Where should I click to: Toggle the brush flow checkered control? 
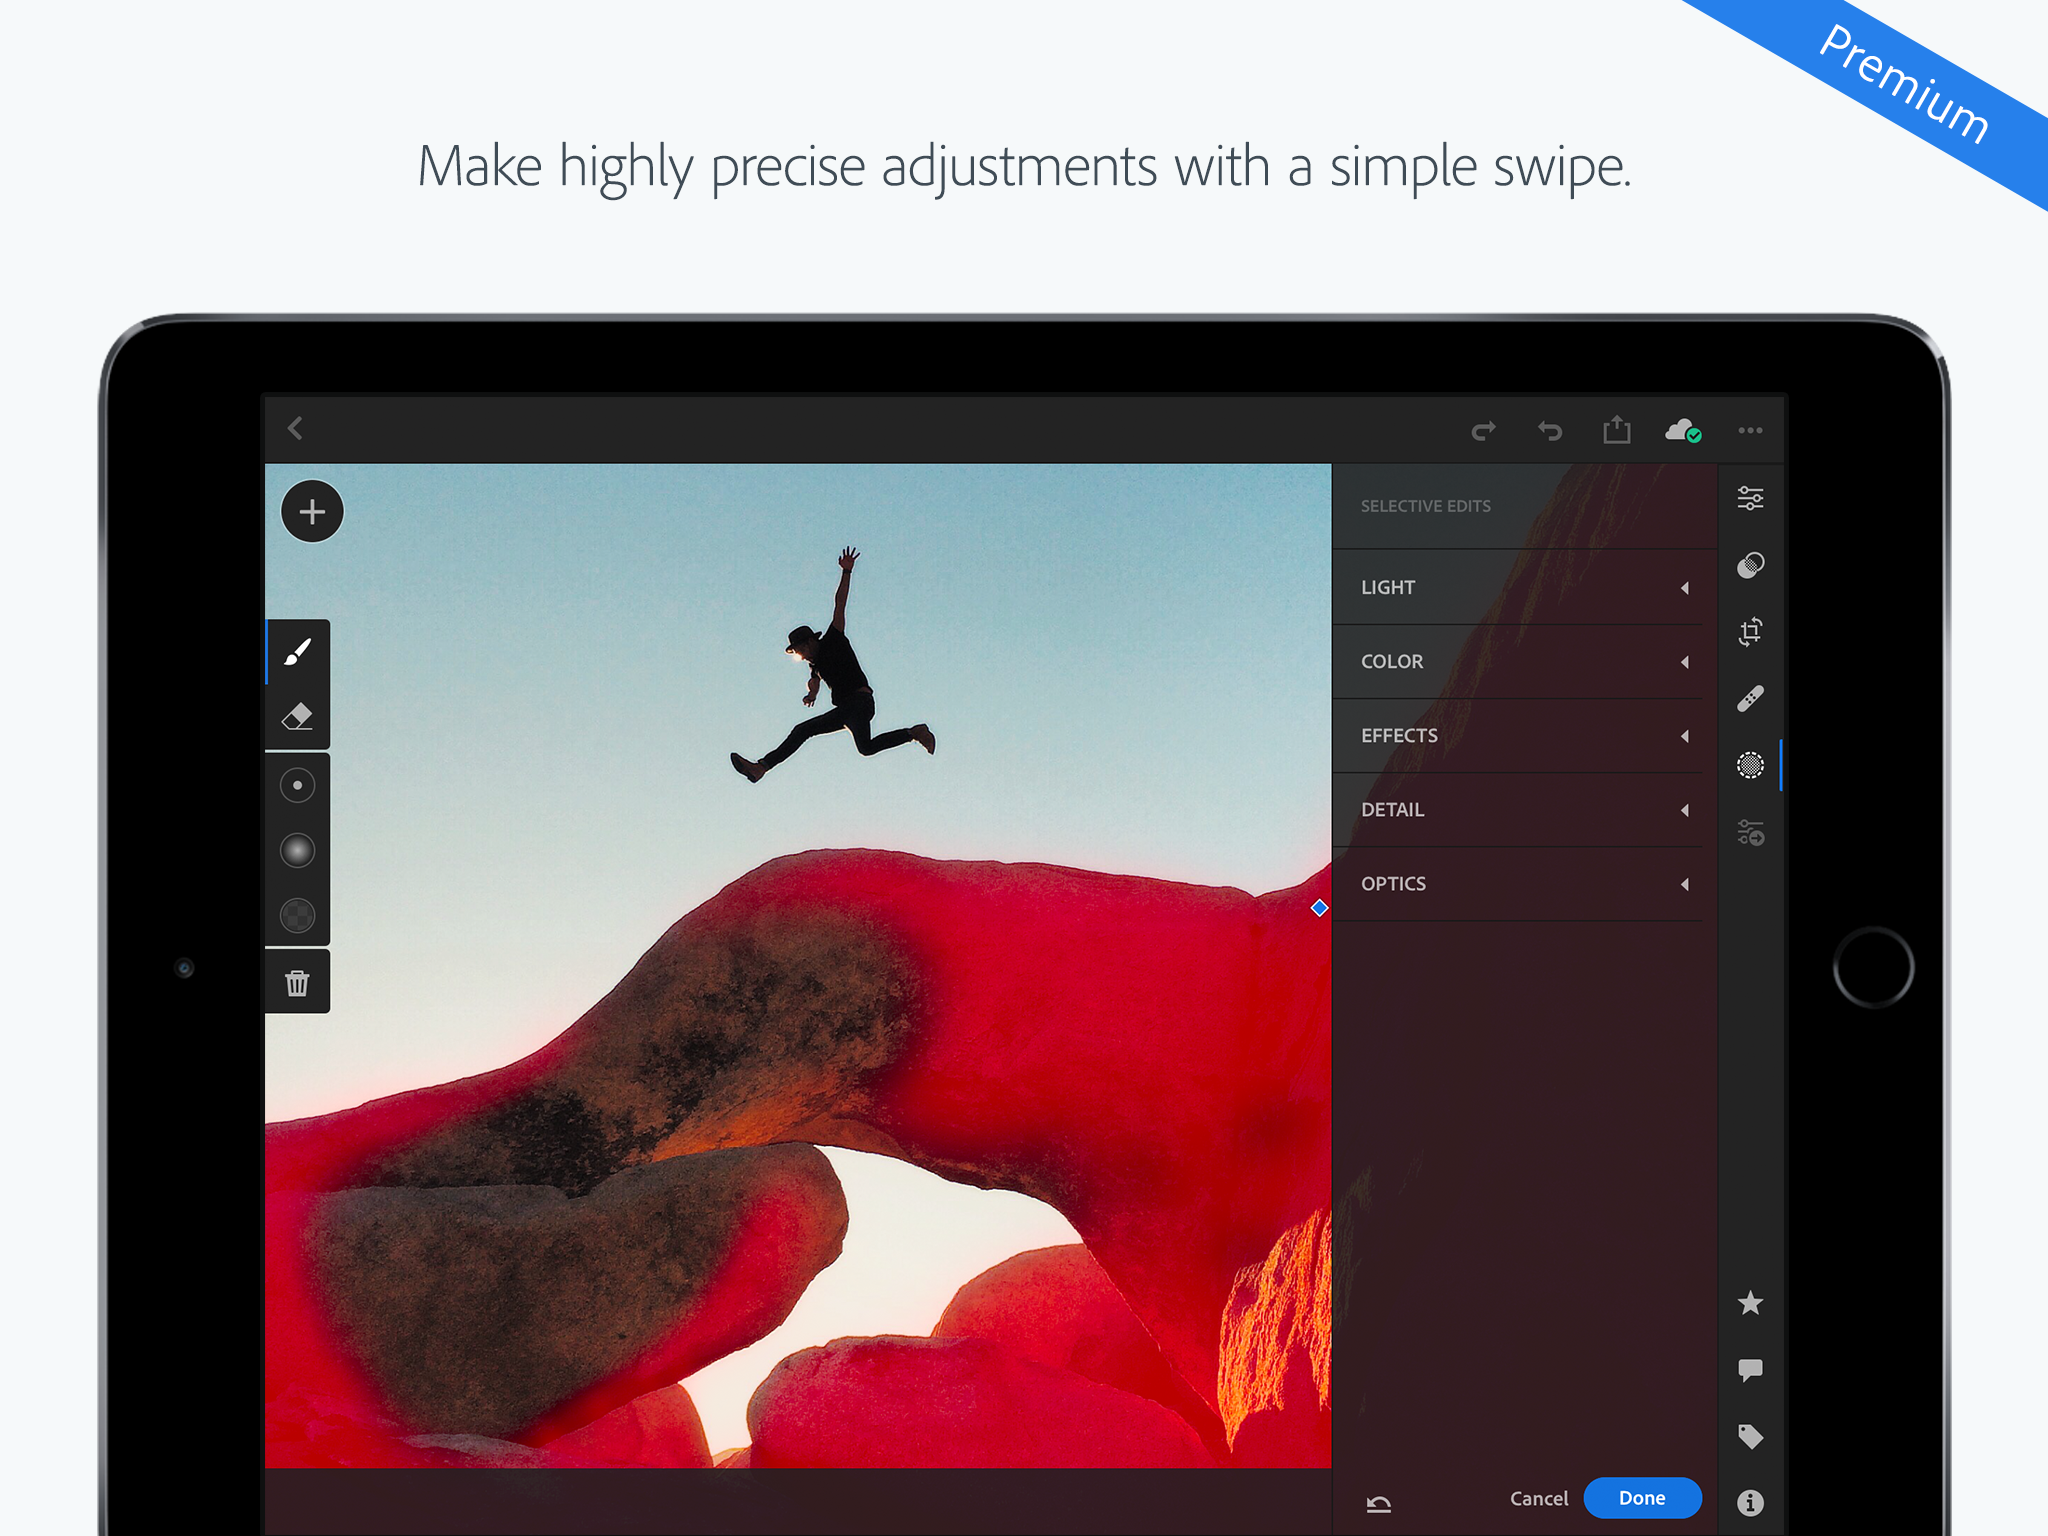tap(298, 916)
